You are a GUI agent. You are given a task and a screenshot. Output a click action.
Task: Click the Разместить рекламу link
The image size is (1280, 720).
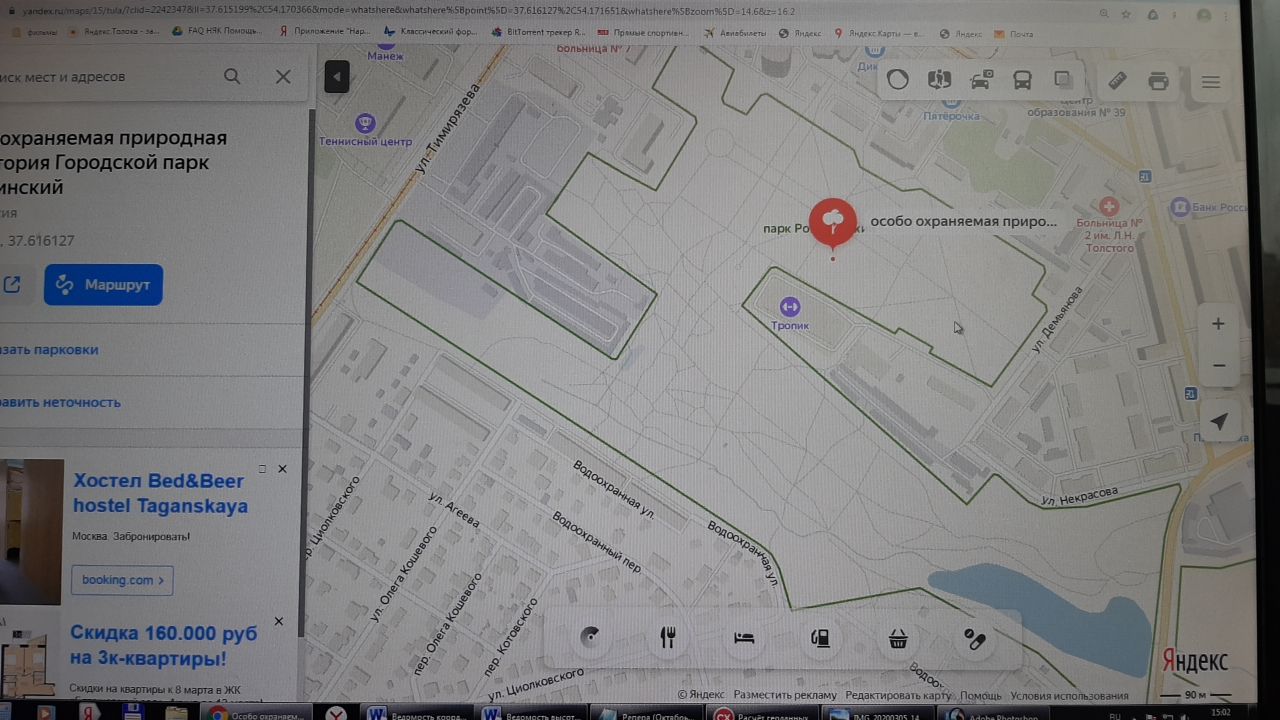(x=785, y=695)
